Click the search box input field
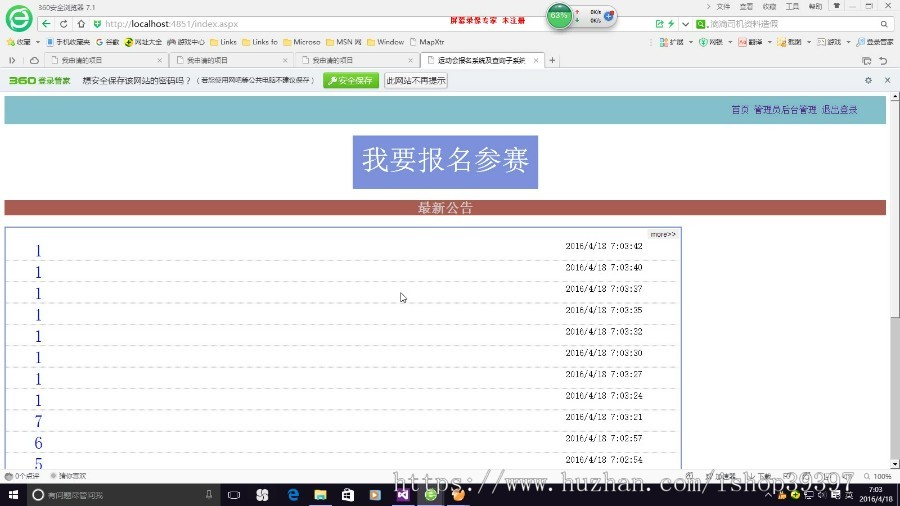 [x=792, y=24]
